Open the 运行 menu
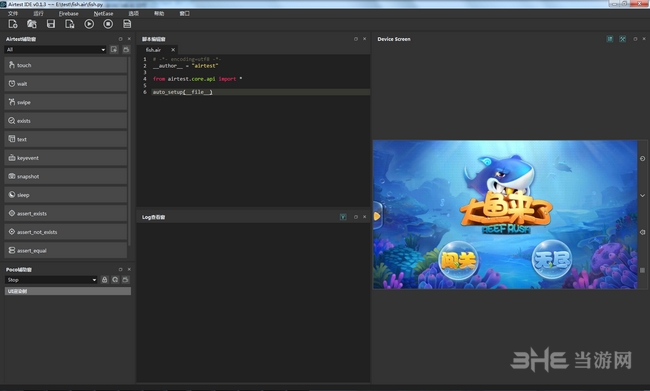 38,14
